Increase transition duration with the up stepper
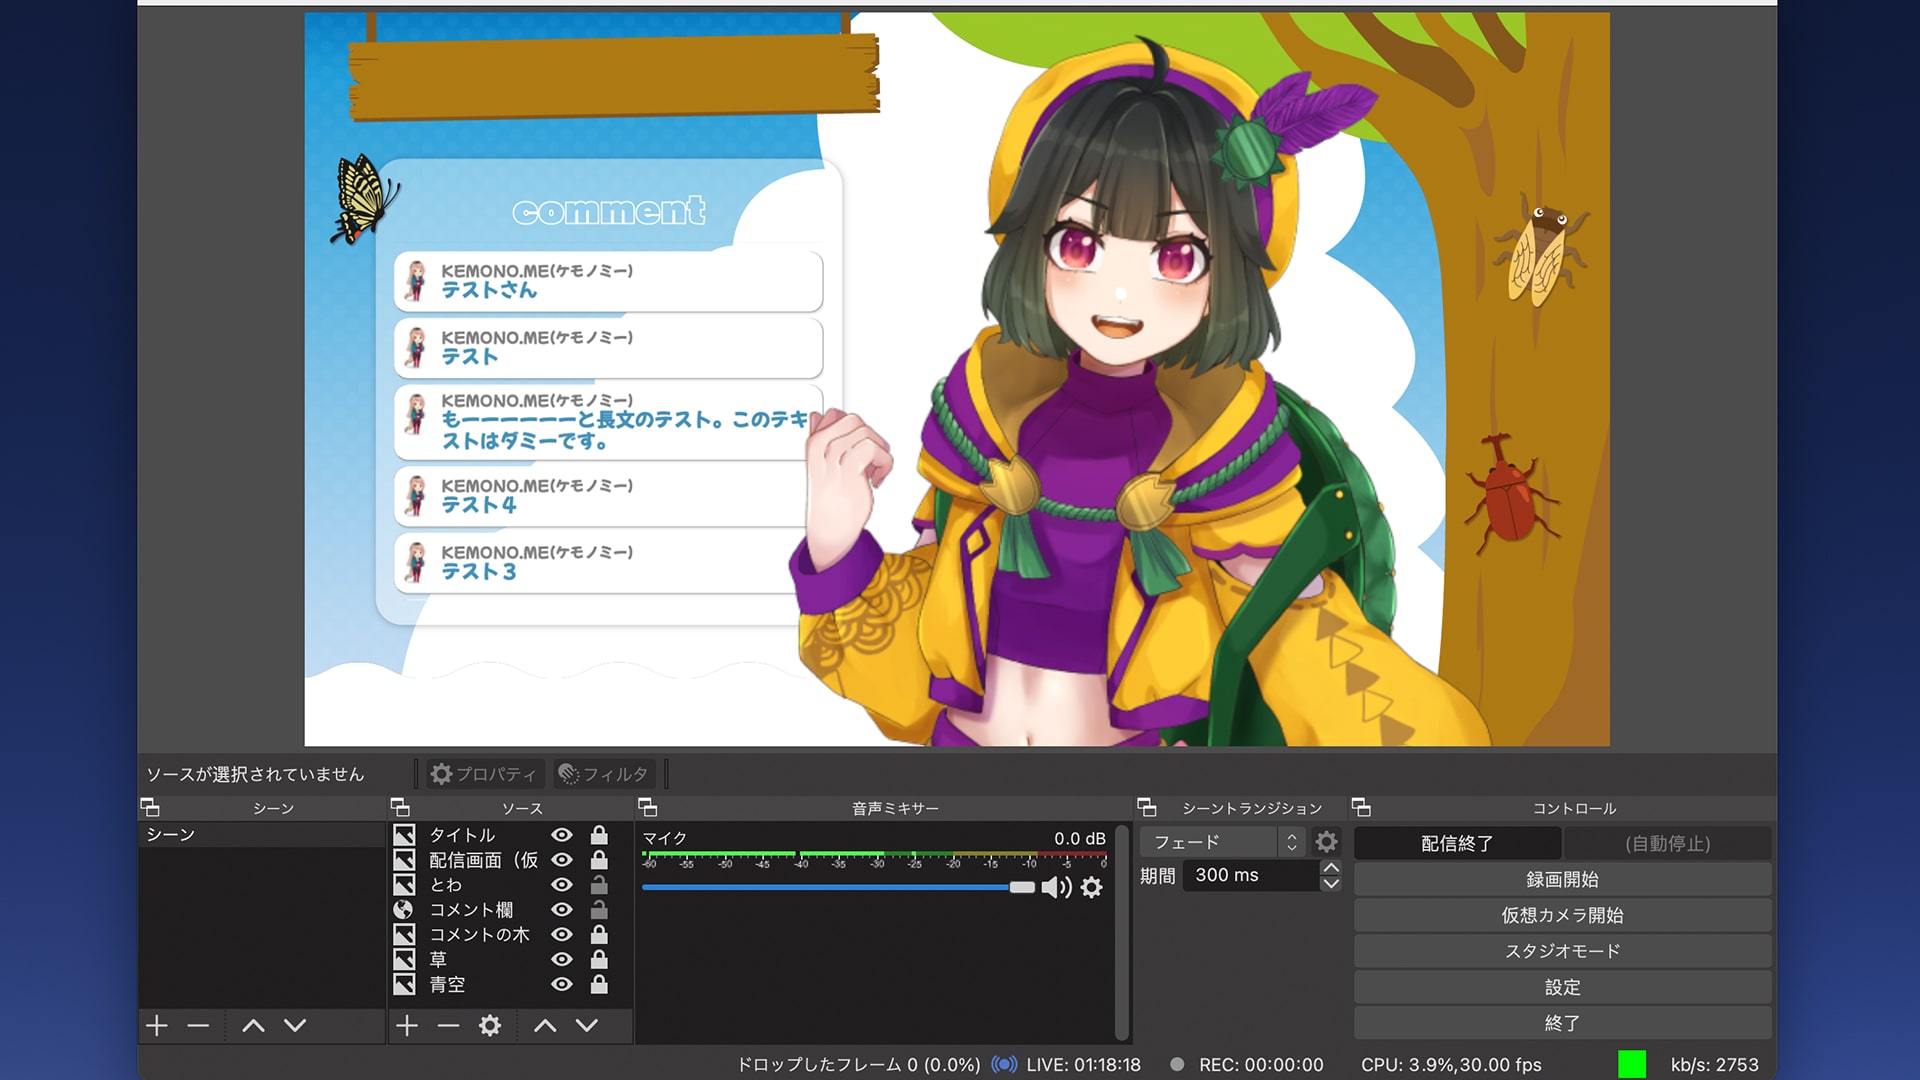The height and width of the screenshot is (1080, 1920). (1330, 868)
